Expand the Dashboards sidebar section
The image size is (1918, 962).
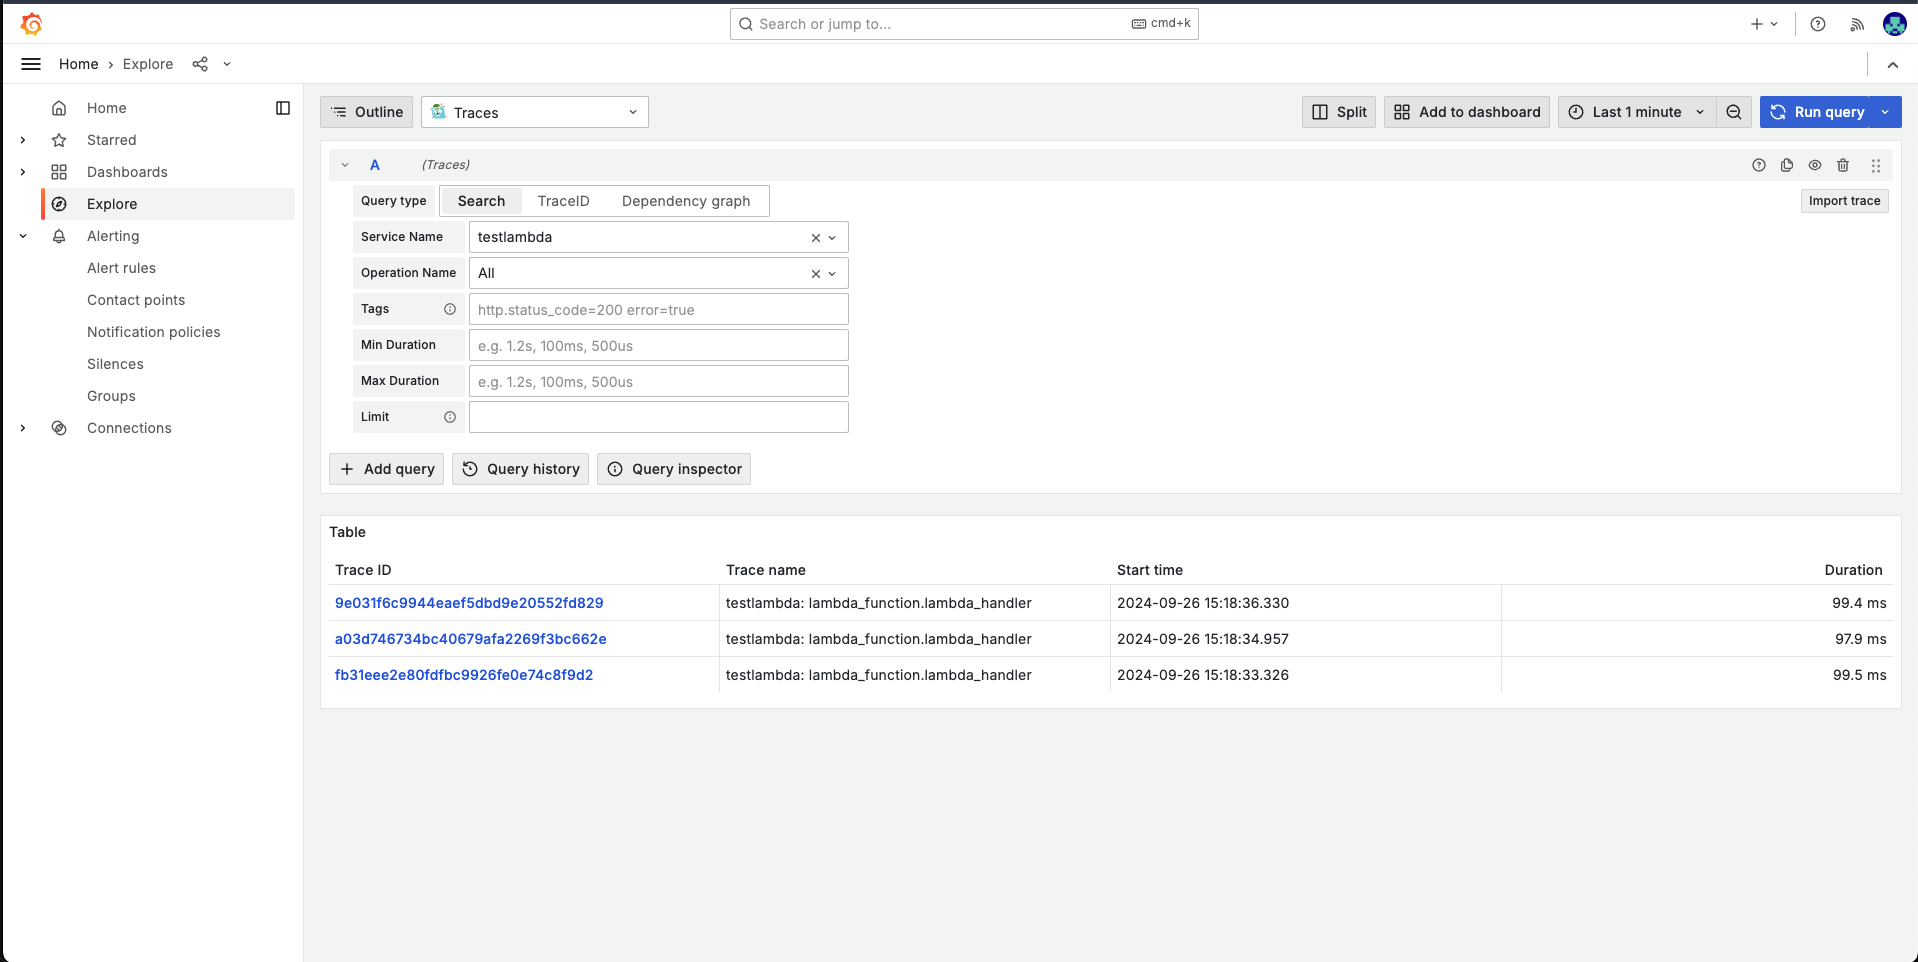pos(23,172)
